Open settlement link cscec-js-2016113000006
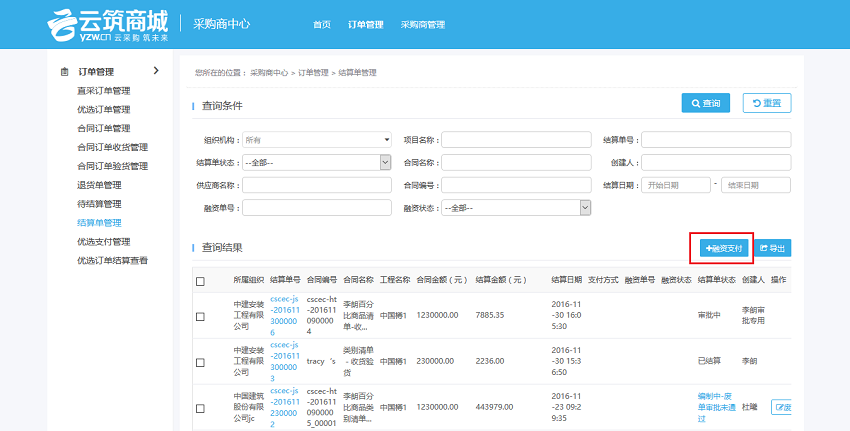Image resolution: width=850 pixels, height=431 pixels. [285, 316]
